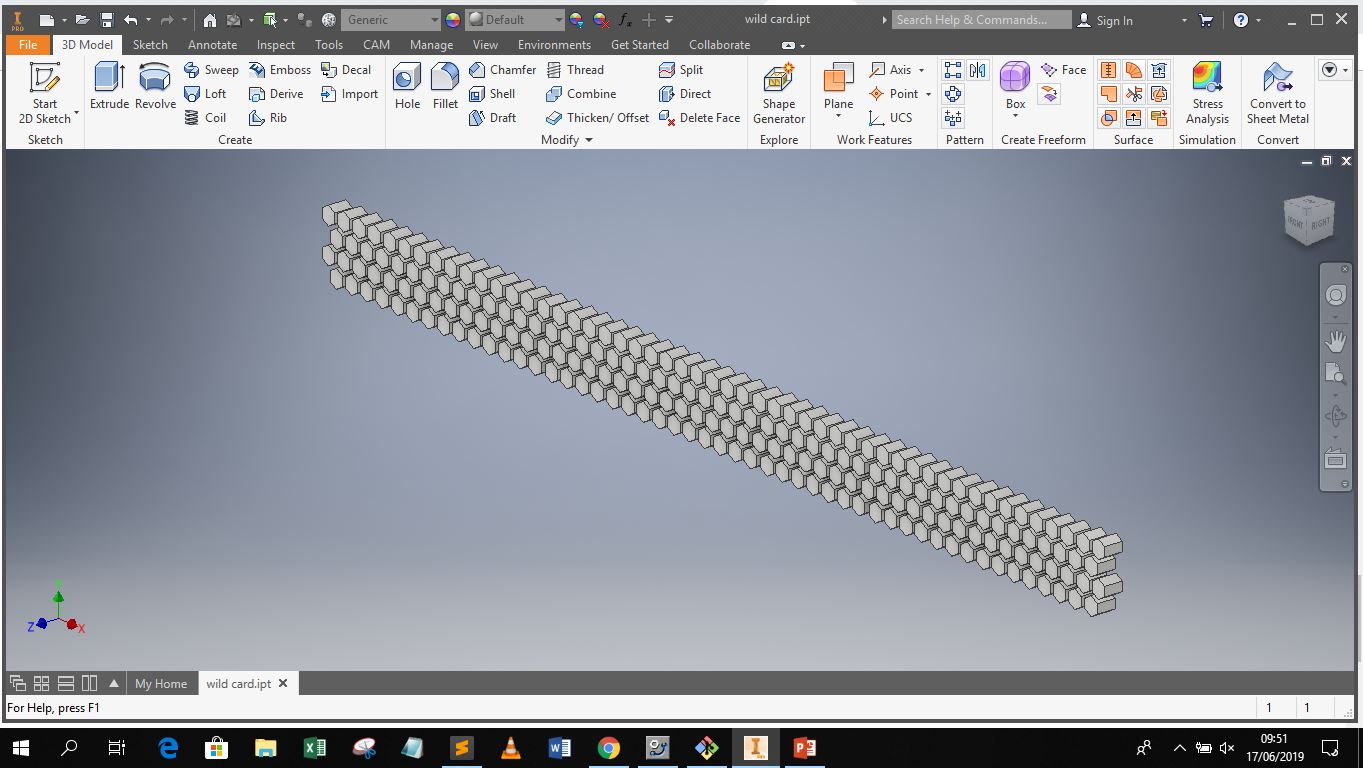Image resolution: width=1363 pixels, height=768 pixels.
Task: Select the UCS work feature tool
Action: [890, 118]
